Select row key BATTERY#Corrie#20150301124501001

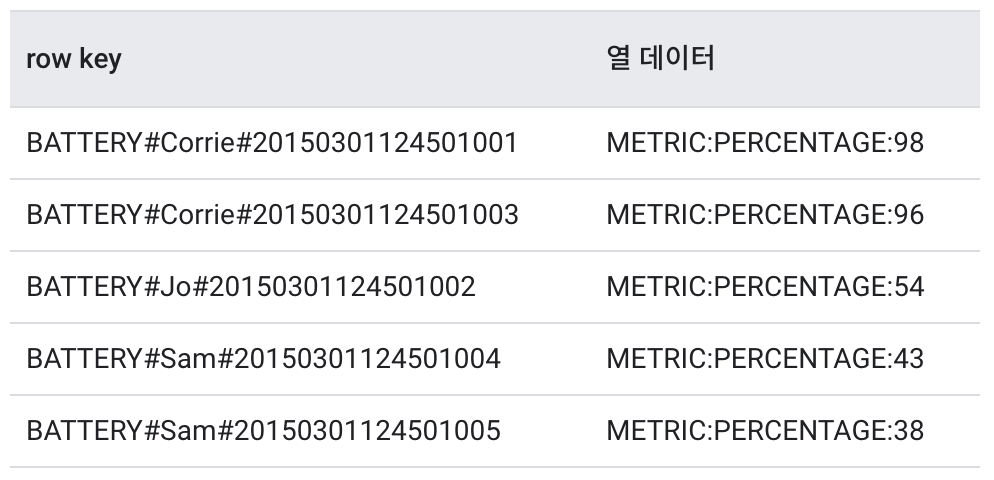(272, 143)
